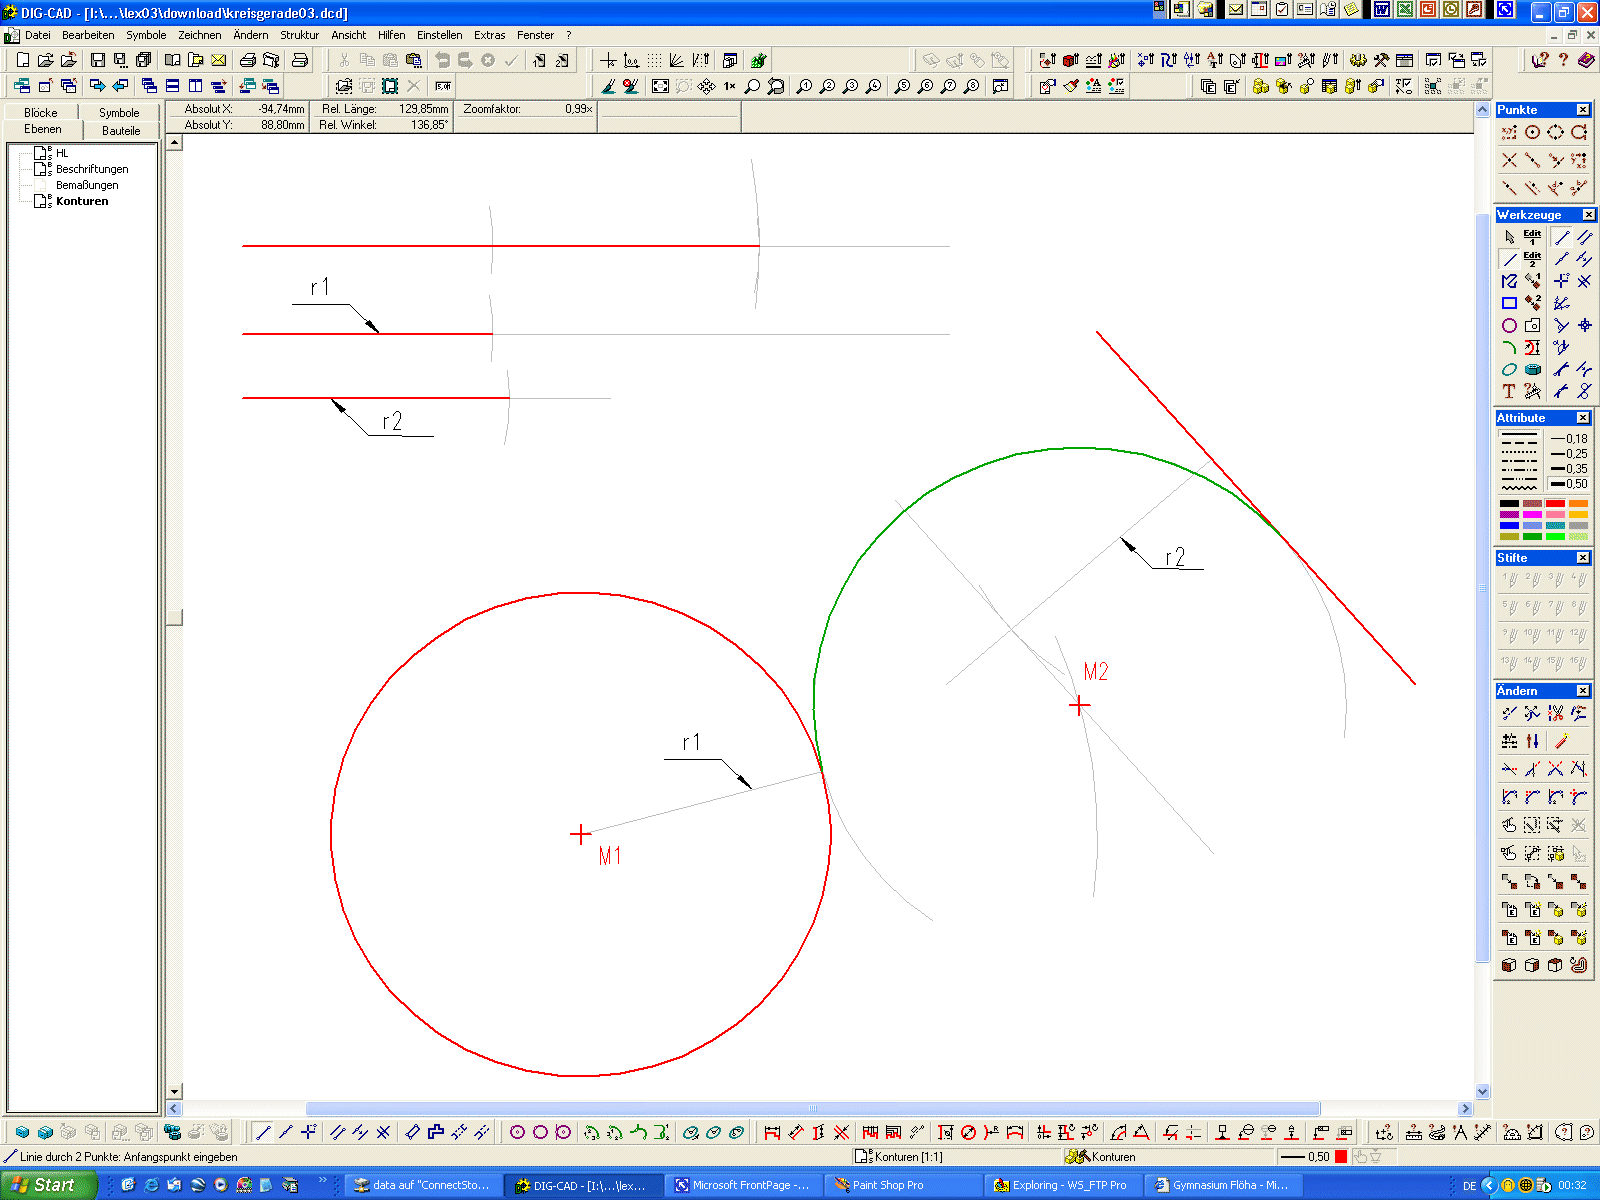1600x1200 pixels.
Task: Select the ellipse drawing tool
Action: pyautogui.click(x=1509, y=369)
